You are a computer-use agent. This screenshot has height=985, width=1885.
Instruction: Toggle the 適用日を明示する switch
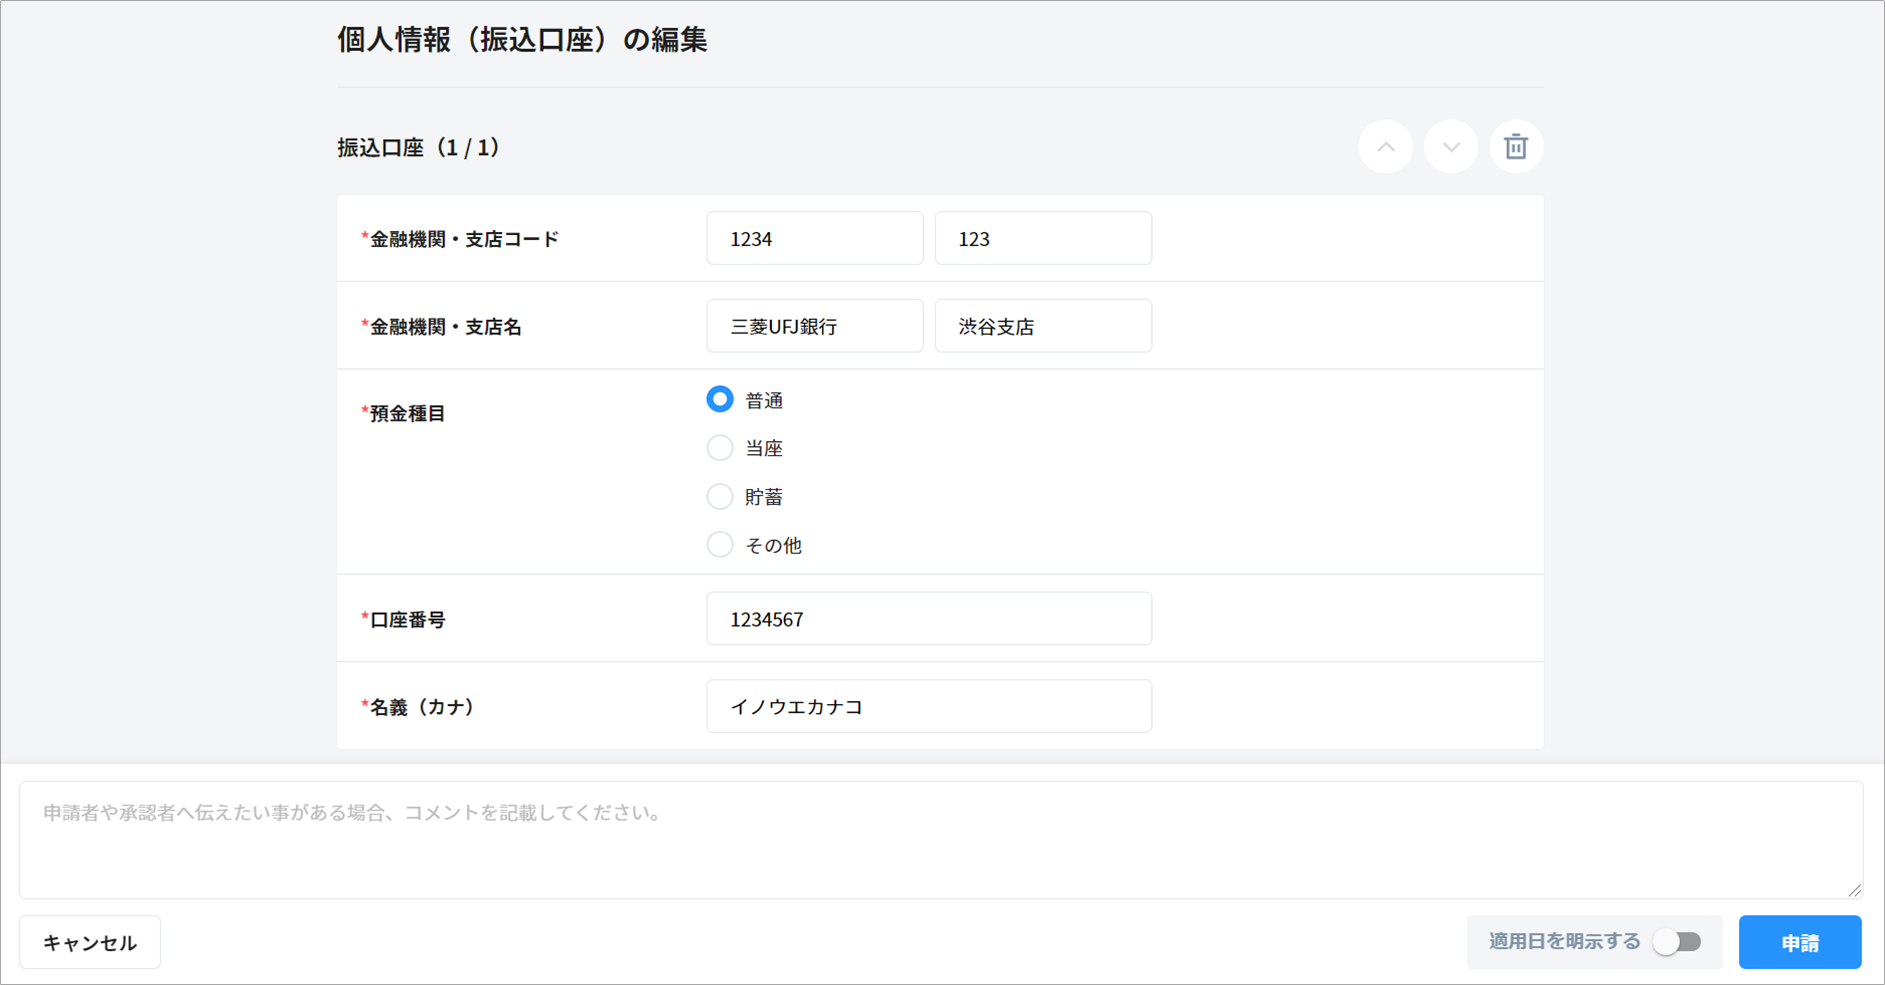click(1677, 942)
